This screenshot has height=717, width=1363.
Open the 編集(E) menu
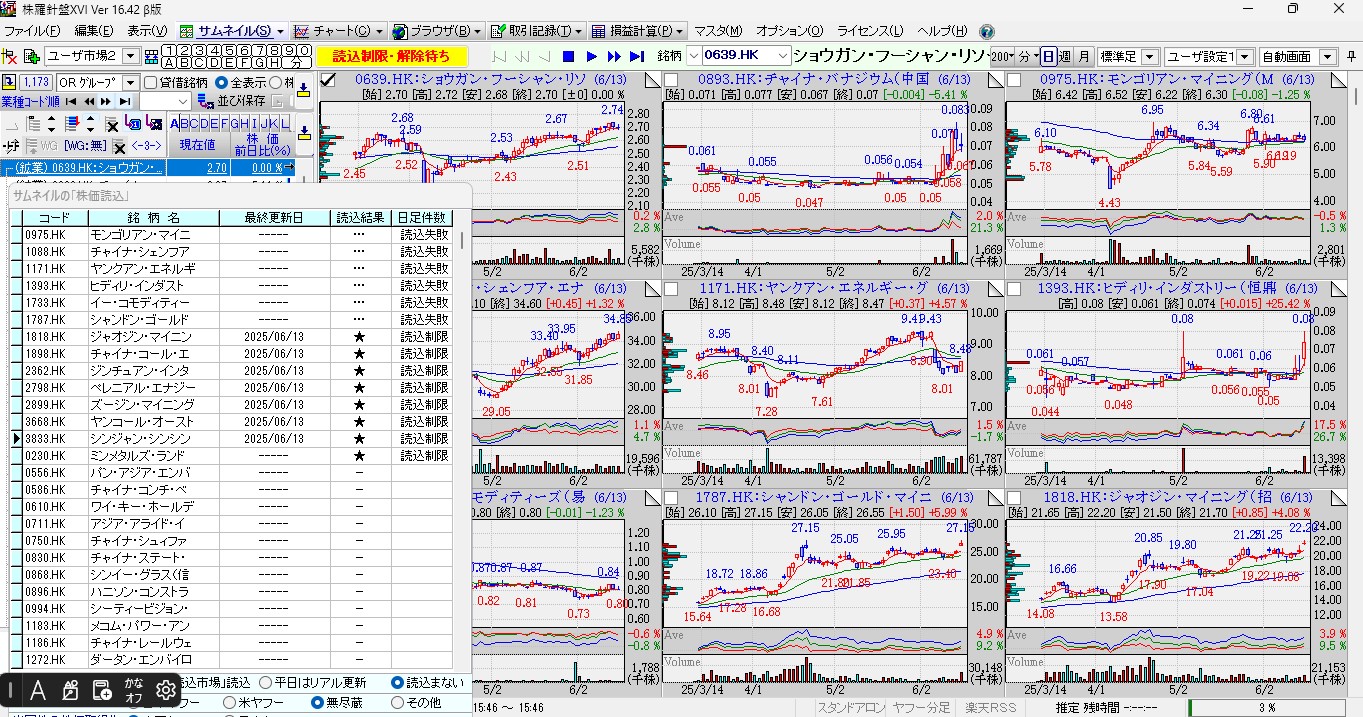click(93, 32)
